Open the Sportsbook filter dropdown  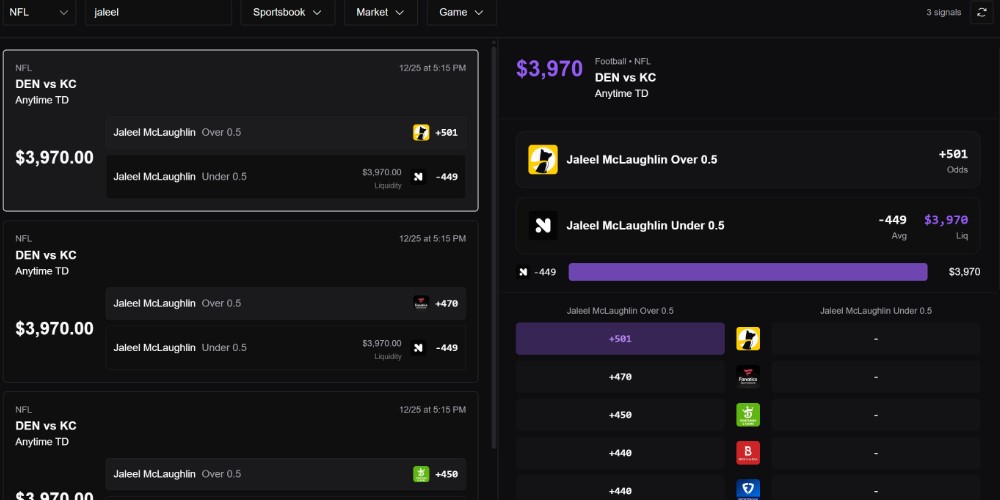coord(288,12)
